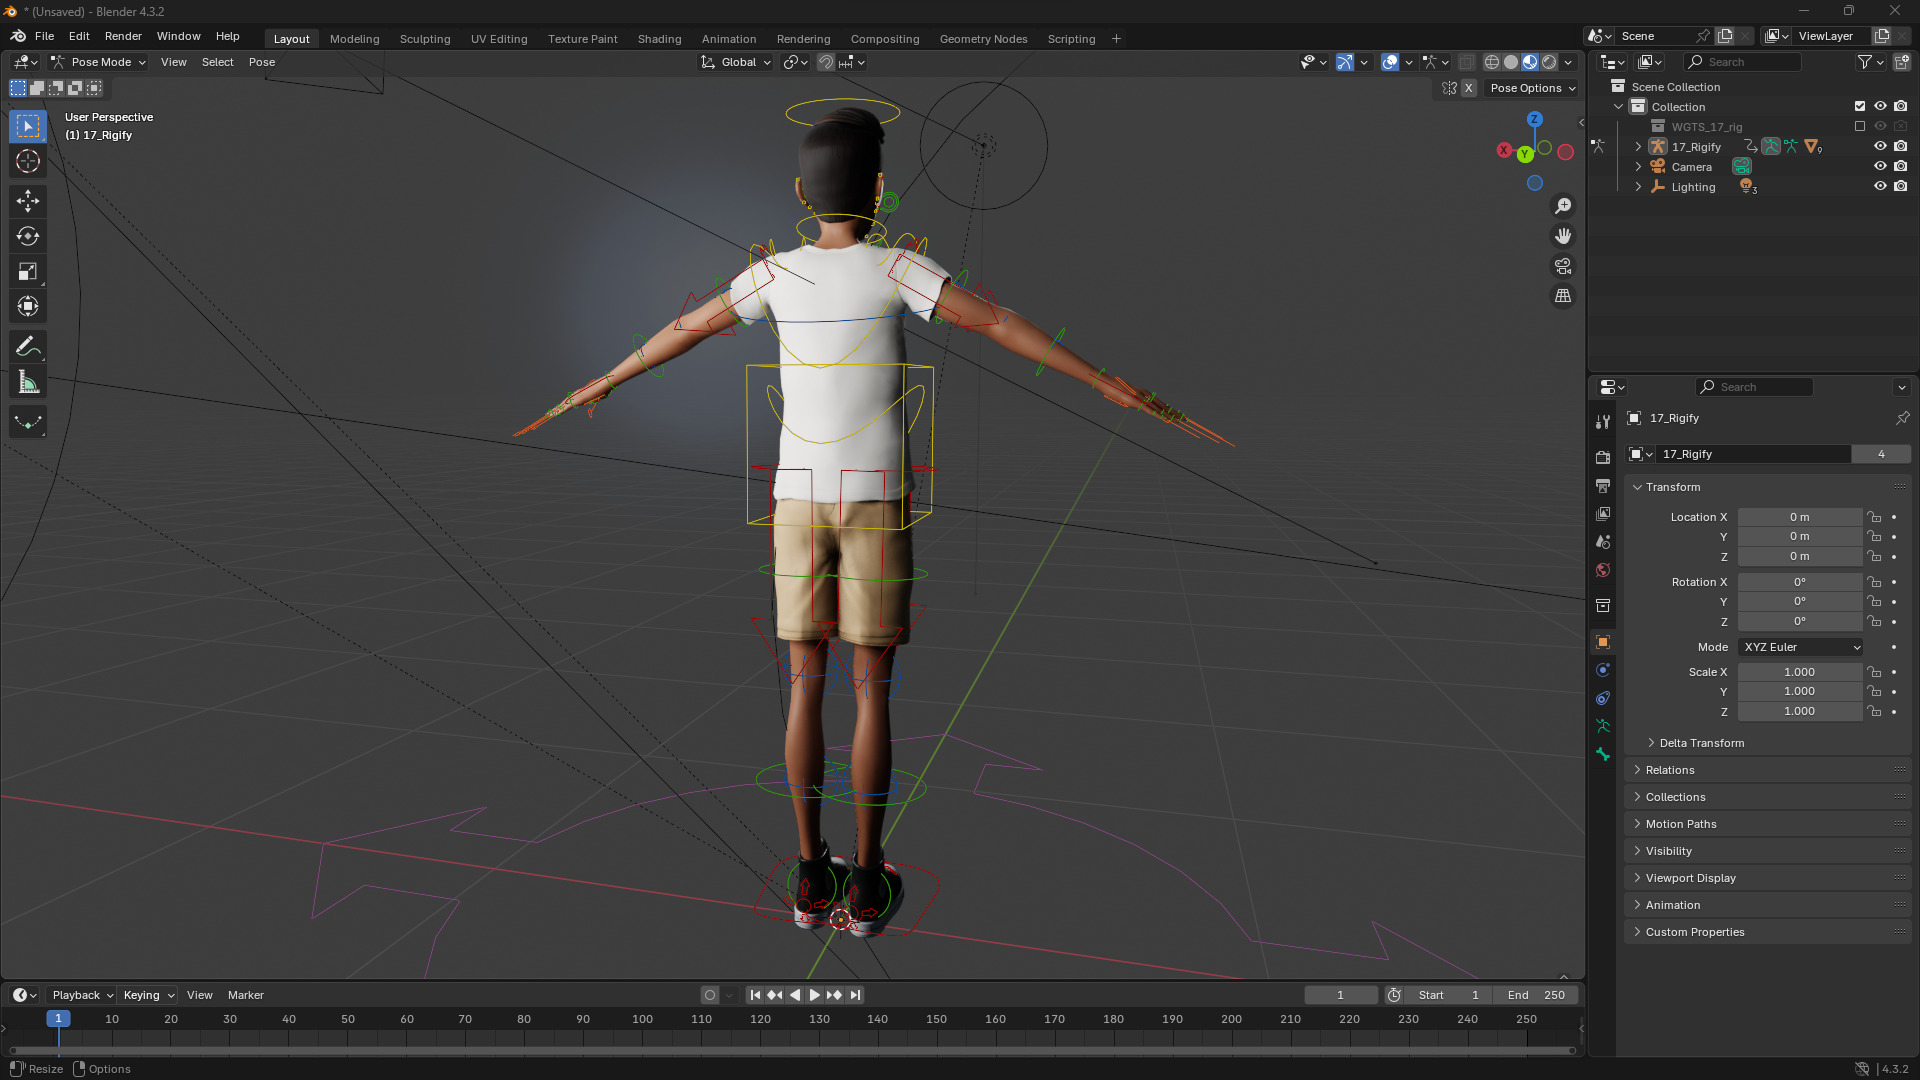Hide Camera with its eye icon
Image resolution: width=1920 pixels, height=1080 pixels.
tap(1880, 166)
